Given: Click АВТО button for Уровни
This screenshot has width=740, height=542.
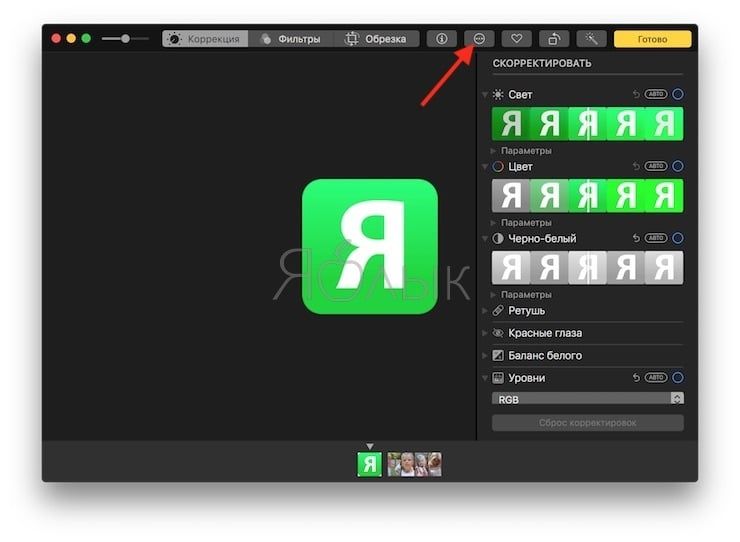Looking at the screenshot, I should tap(656, 377).
